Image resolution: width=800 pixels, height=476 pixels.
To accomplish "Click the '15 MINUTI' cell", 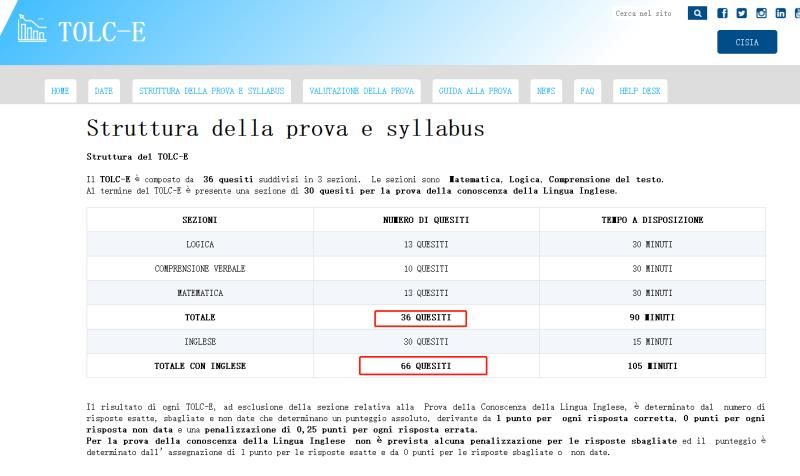I will coord(652,341).
